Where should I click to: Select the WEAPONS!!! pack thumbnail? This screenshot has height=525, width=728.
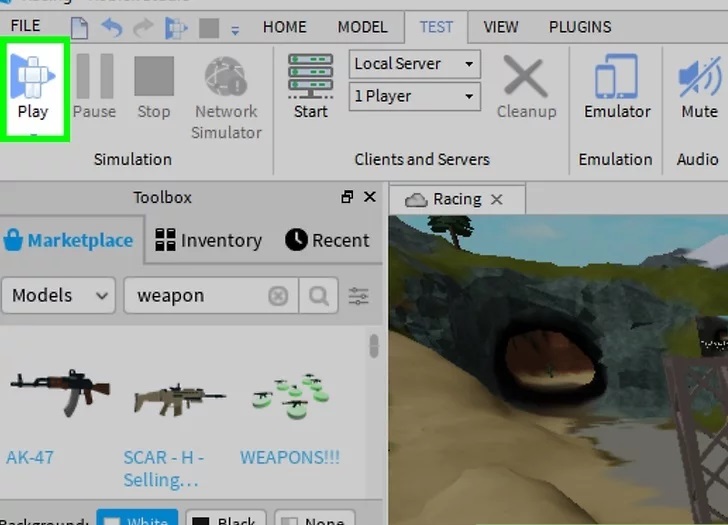pyautogui.click(x=291, y=395)
